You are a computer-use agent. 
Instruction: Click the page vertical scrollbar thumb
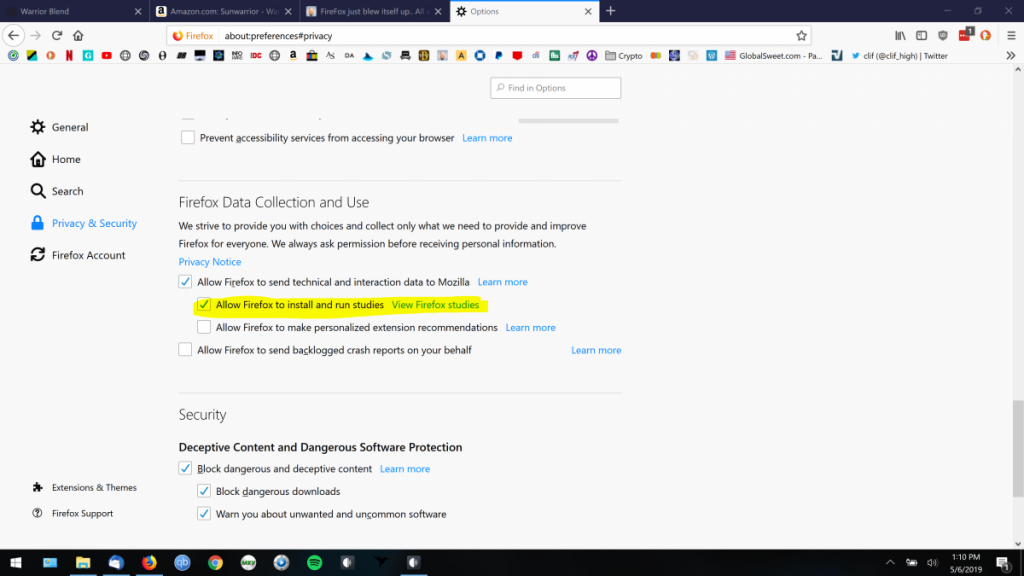click(1018, 448)
